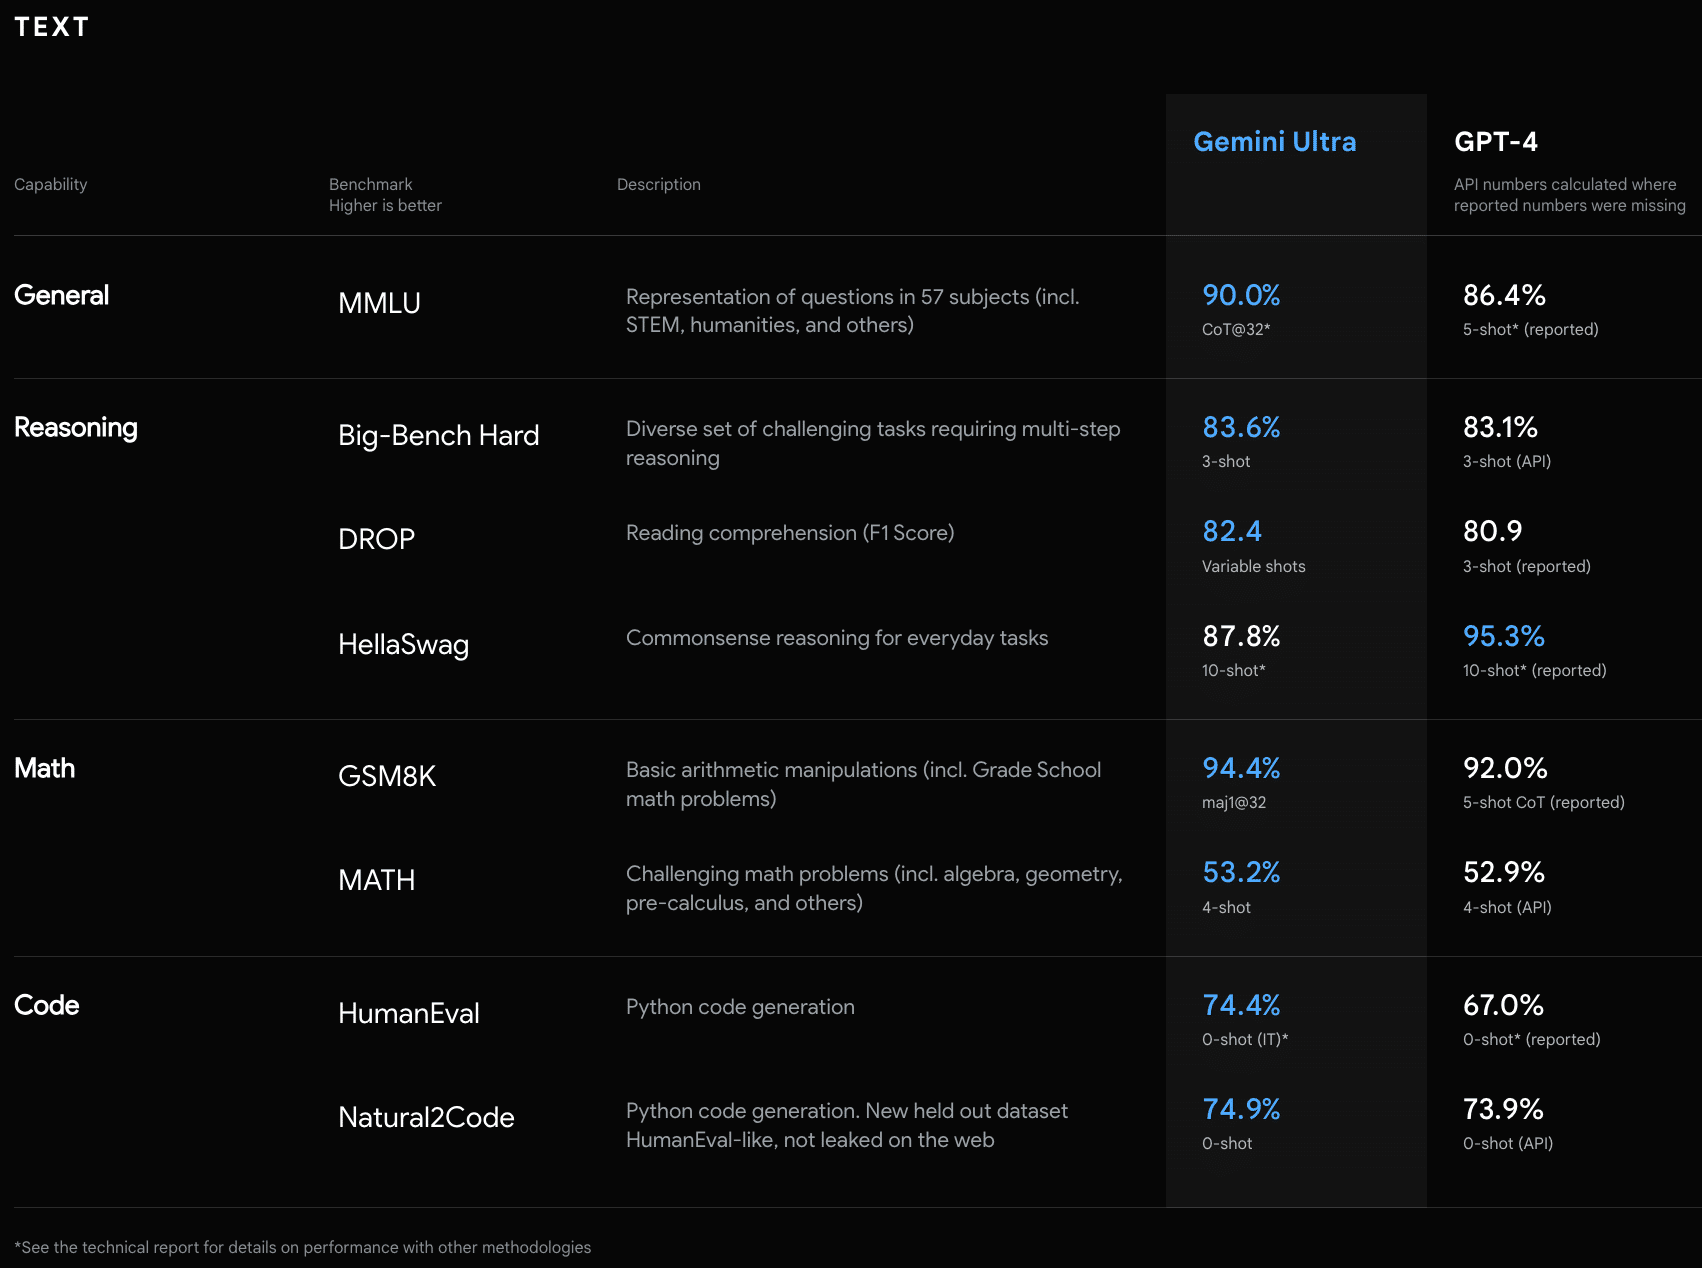Viewport: 1702px width, 1268px height.
Task: Click the technical report footnote text
Action: tap(303, 1247)
